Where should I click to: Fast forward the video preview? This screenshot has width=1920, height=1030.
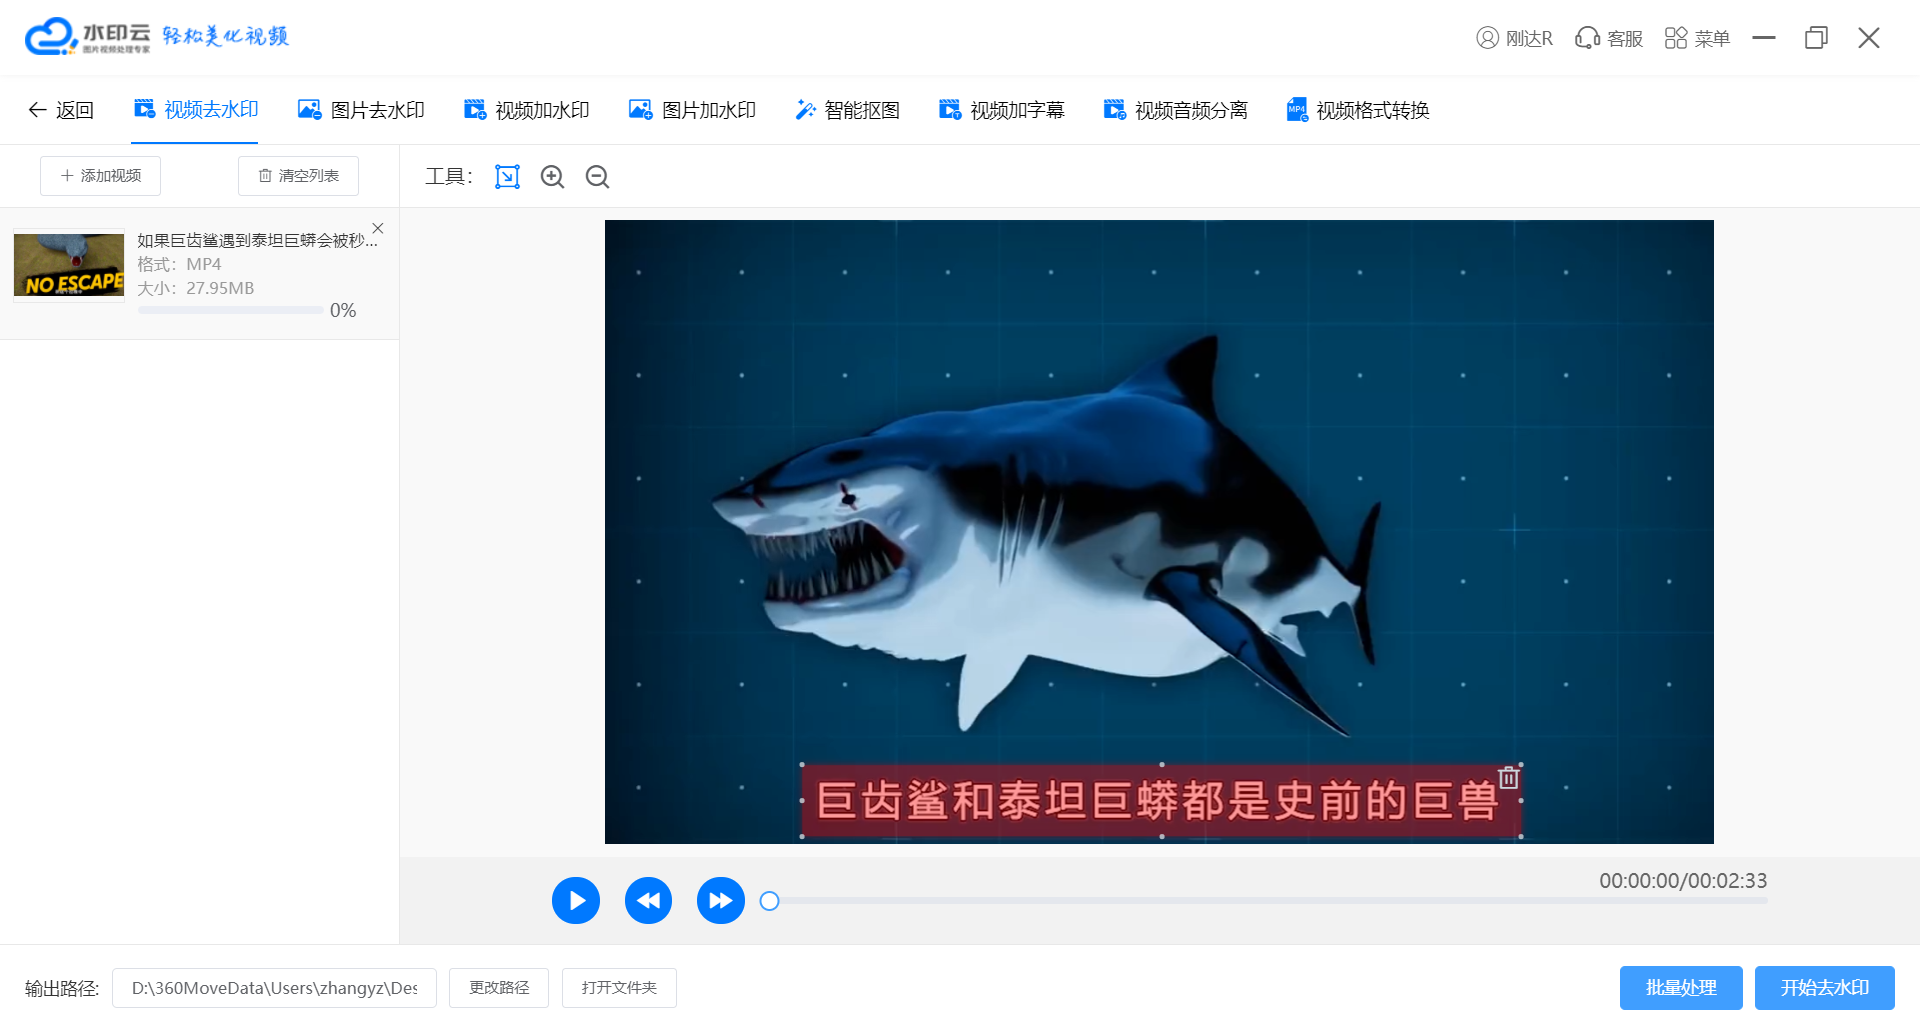click(720, 901)
